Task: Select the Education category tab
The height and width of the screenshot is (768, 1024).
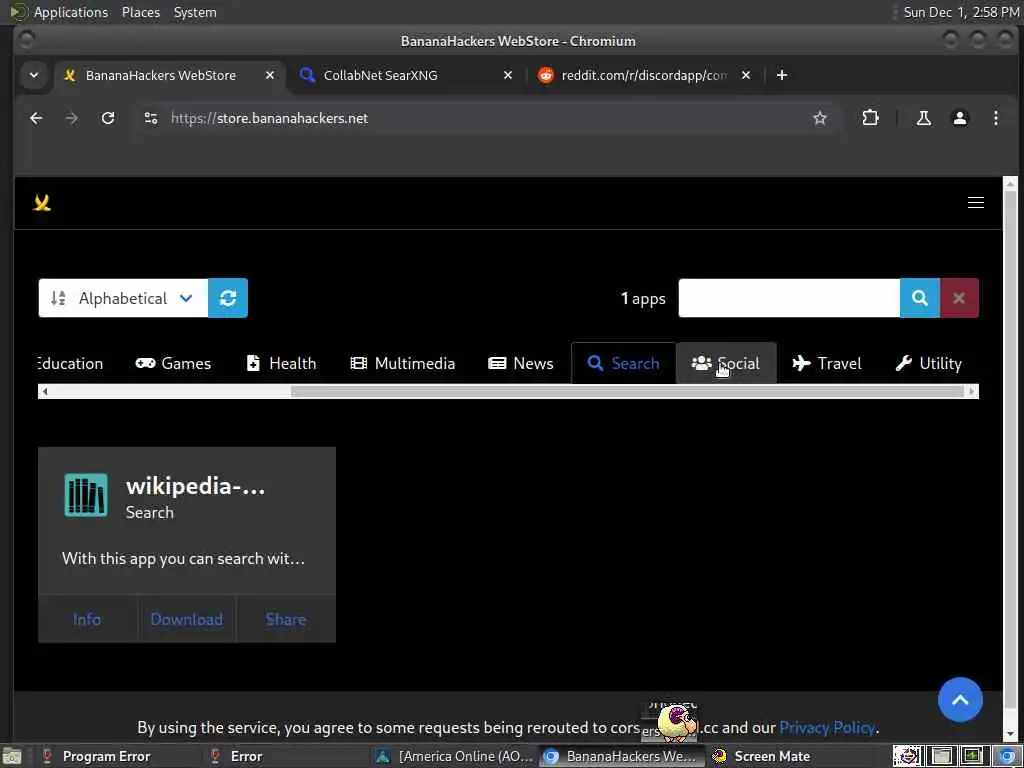Action: coord(70,363)
